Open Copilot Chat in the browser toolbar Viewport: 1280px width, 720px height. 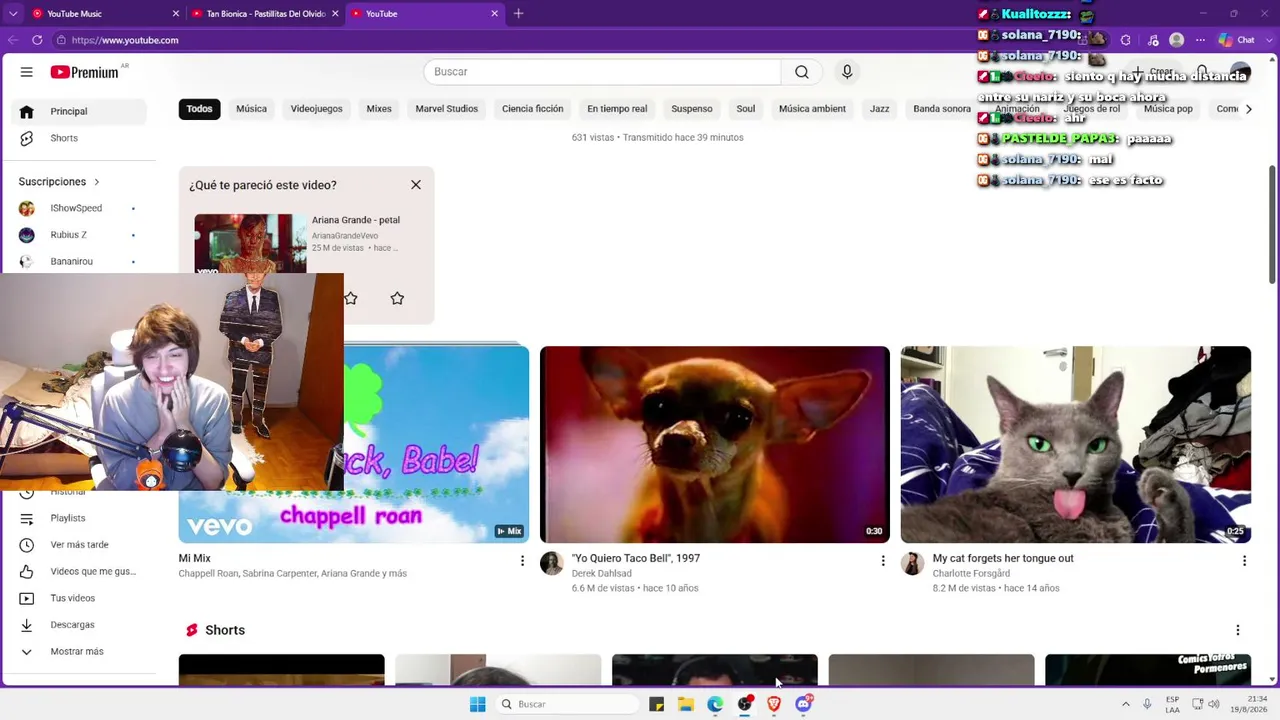1238,40
